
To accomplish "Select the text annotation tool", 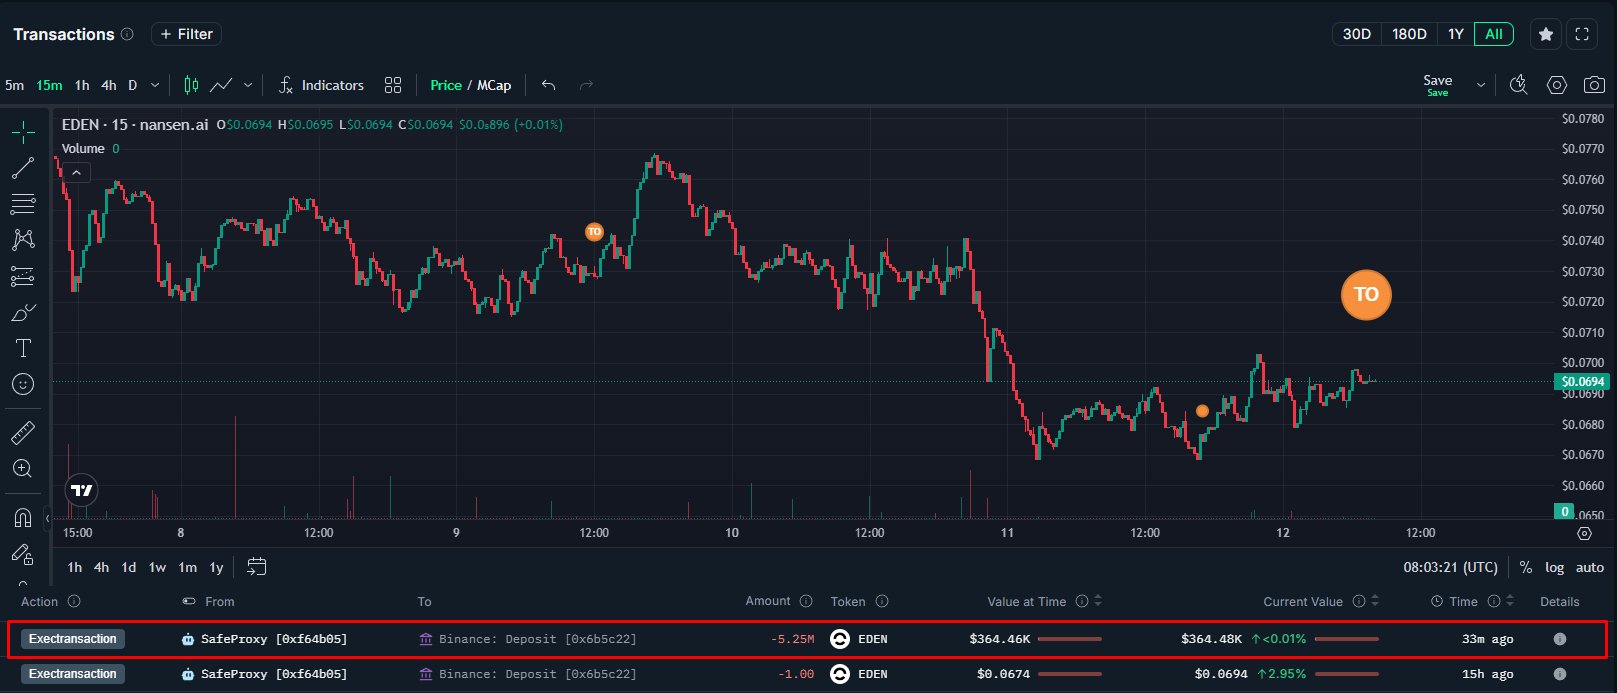I will (x=23, y=348).
